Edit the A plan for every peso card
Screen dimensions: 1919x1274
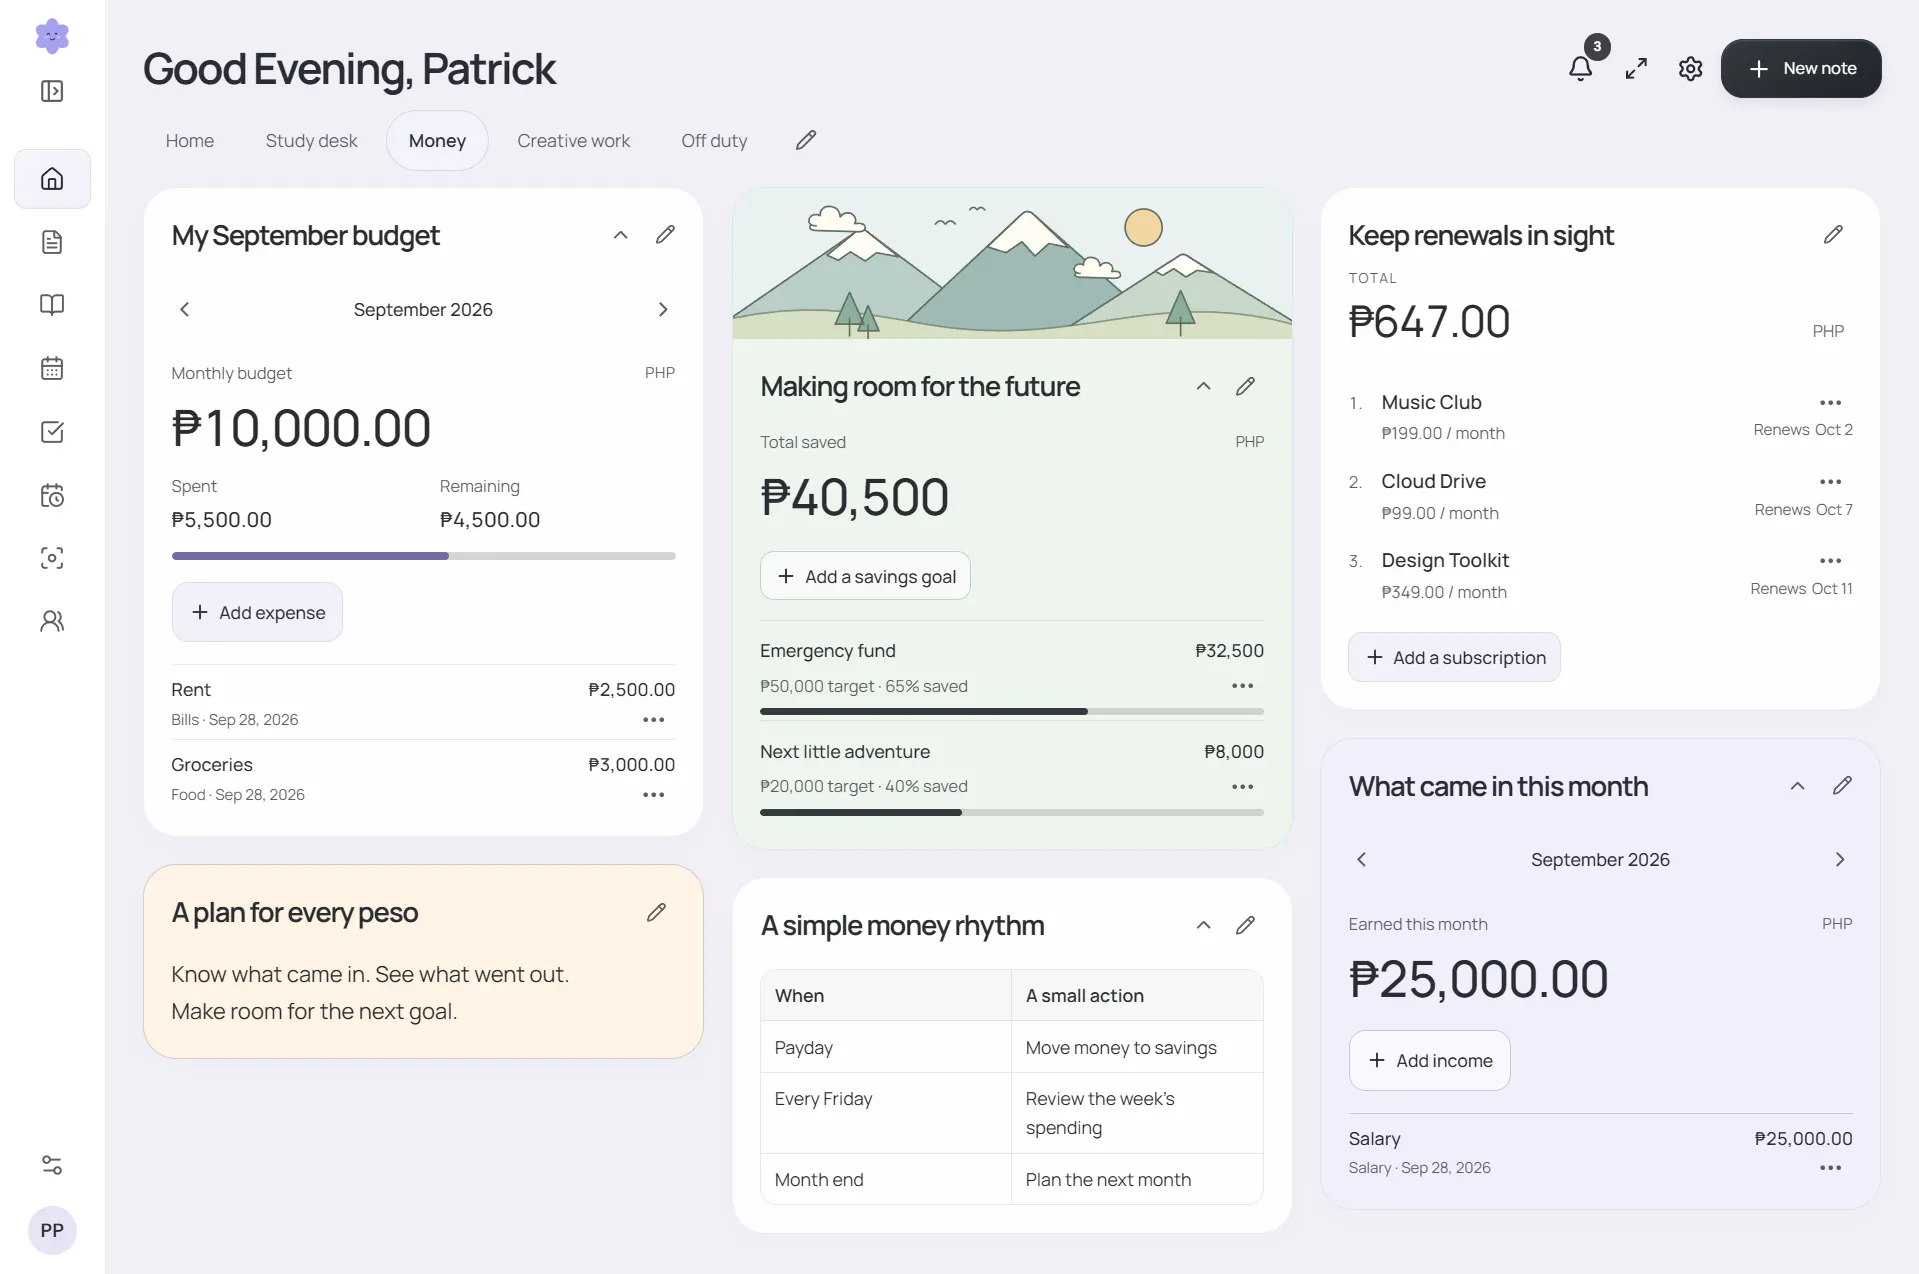656,912
